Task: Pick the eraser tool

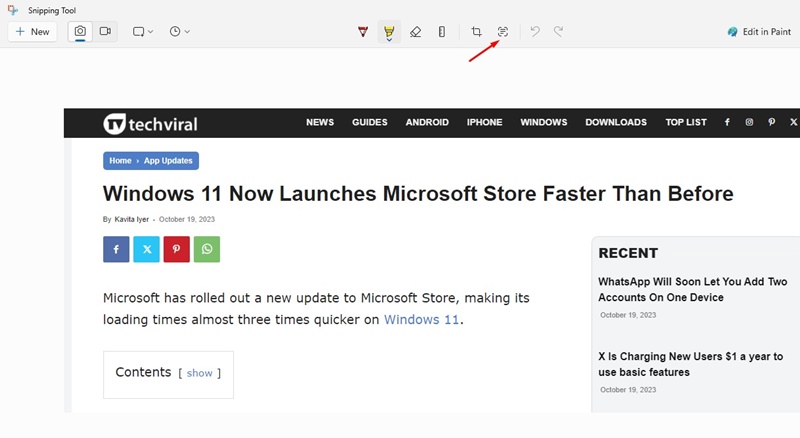Action: pos(416,32)
